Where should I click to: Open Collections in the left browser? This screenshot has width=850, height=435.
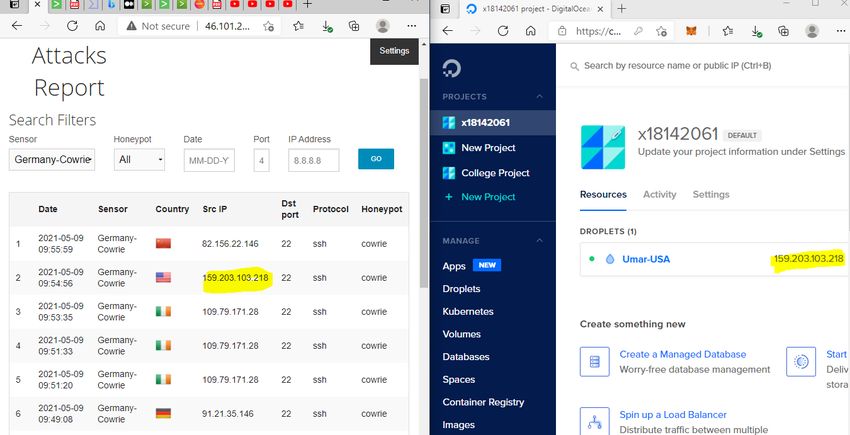(x=355, y=26)
